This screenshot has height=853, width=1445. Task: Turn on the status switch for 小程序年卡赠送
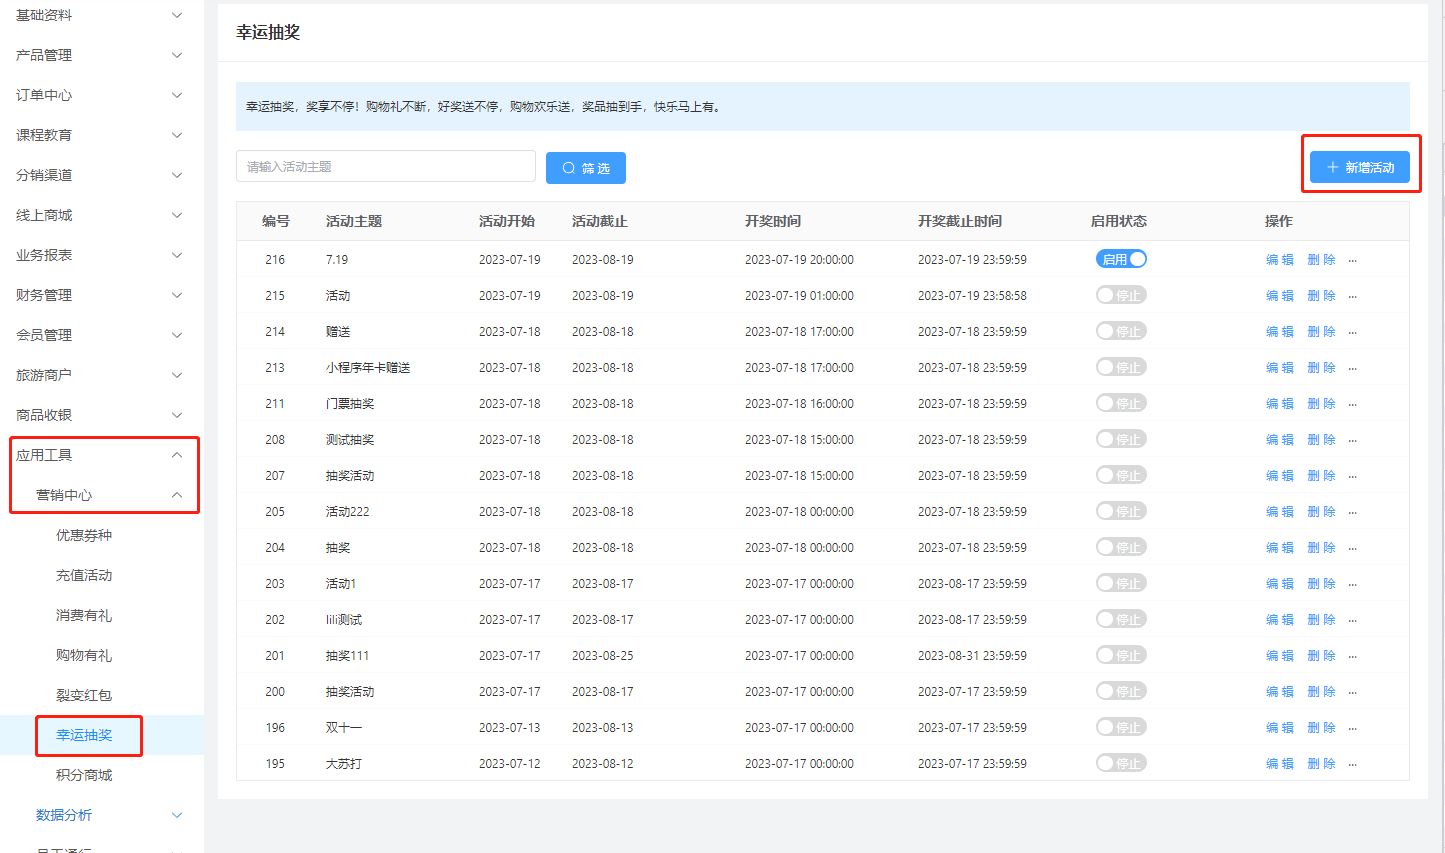pyautogui.click(x=1121, y=367)
